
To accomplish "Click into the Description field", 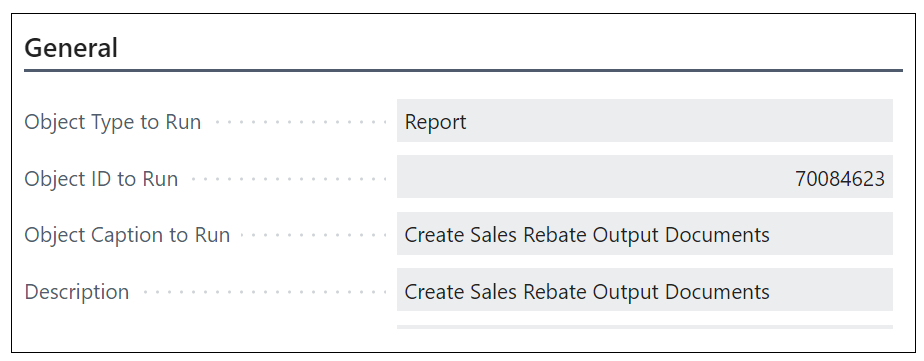I will [645, 290].
